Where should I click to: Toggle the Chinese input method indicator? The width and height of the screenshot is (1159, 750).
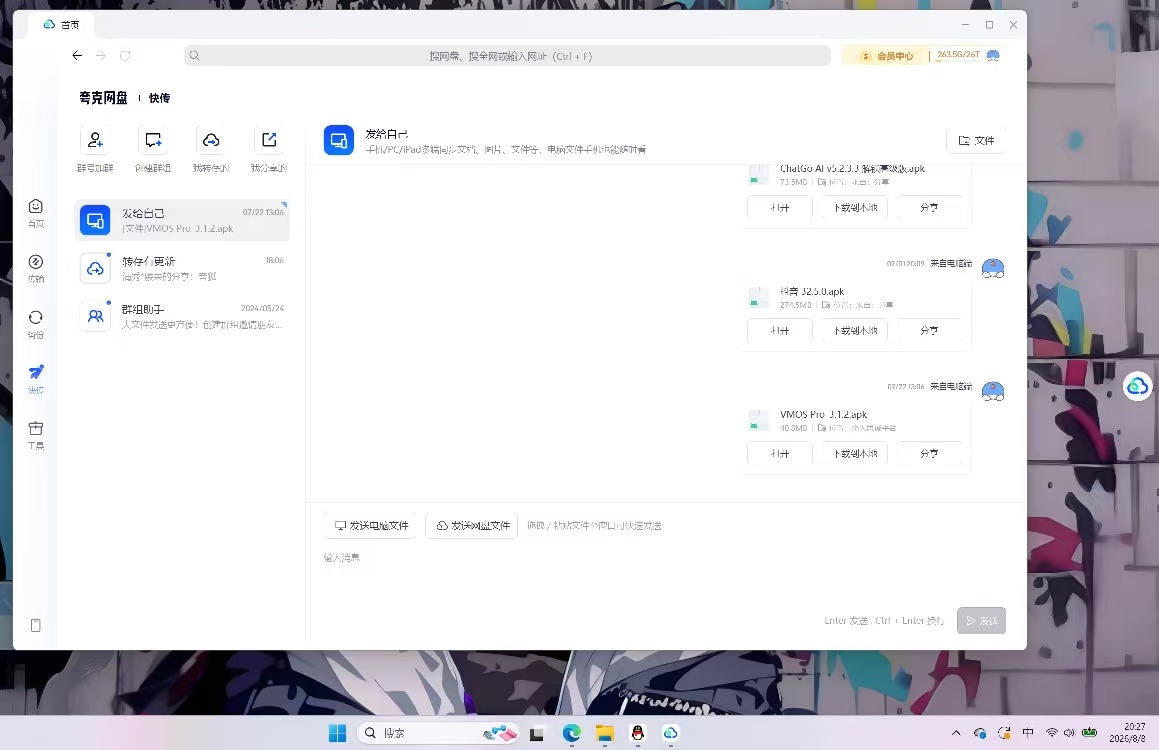(1028, 733)
